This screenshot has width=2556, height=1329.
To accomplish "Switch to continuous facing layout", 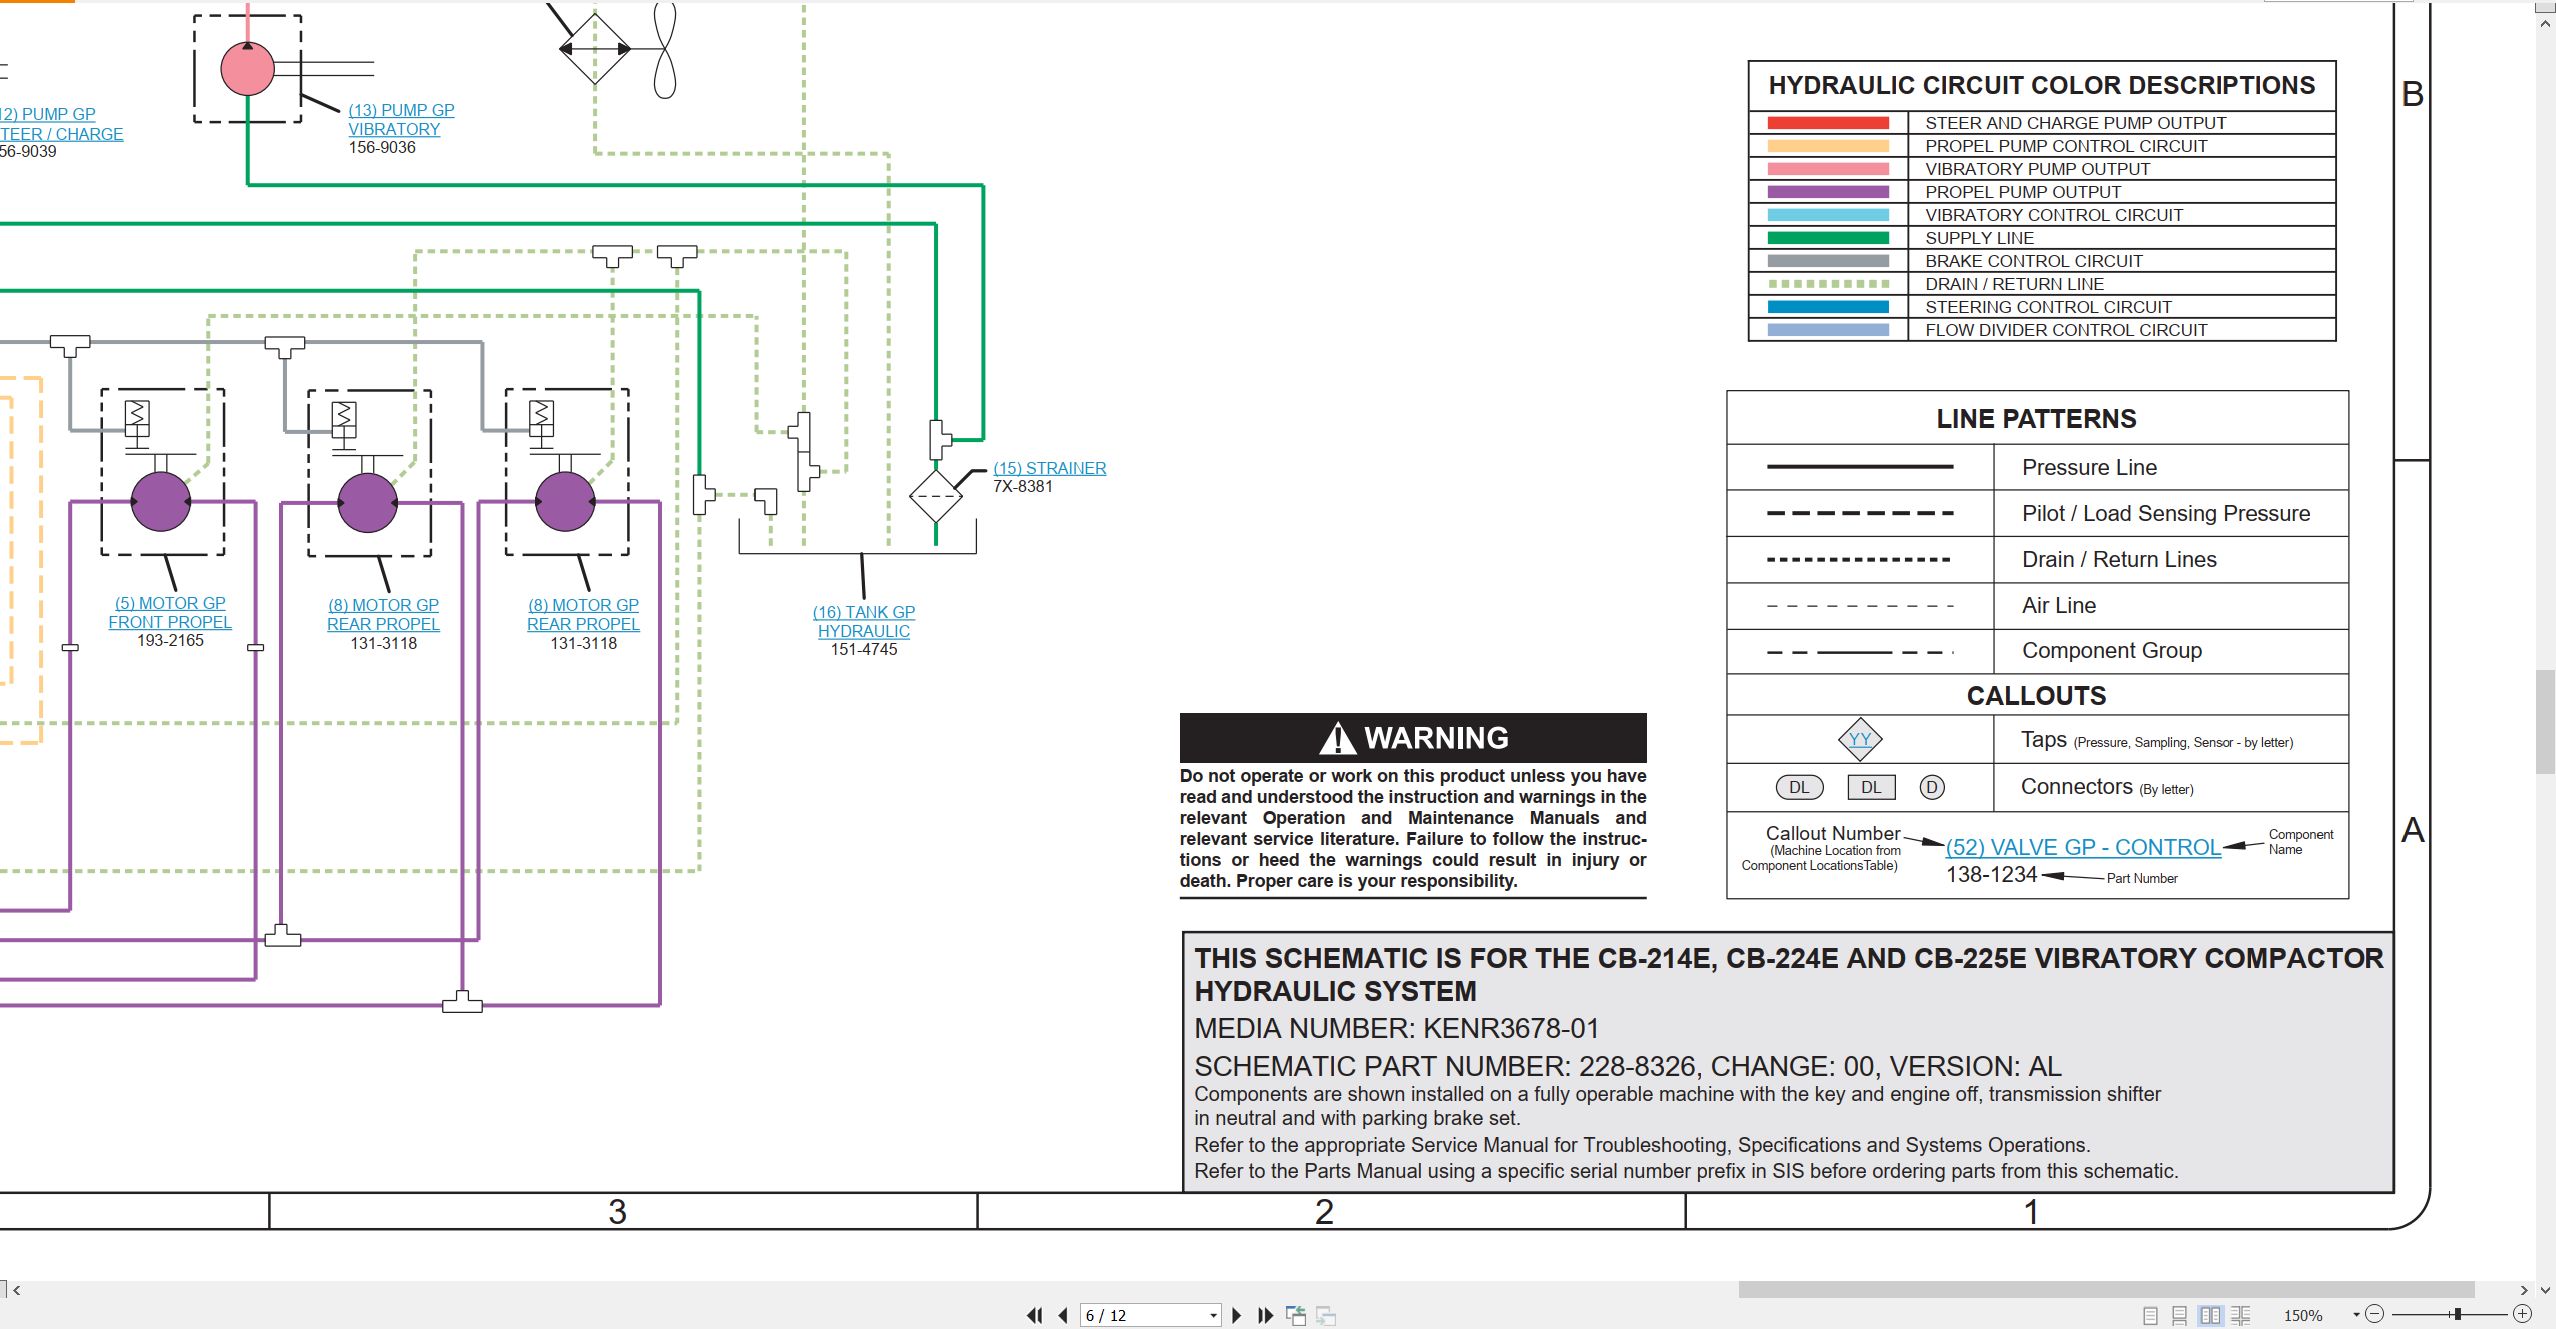I will tap(2241, 1316).
